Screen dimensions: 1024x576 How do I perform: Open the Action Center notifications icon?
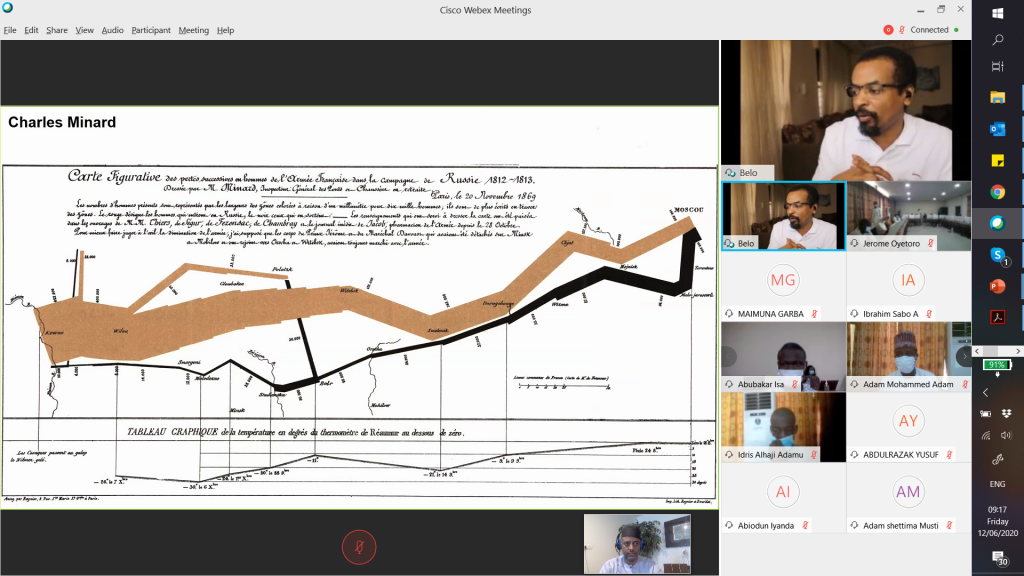coord(998,558)
